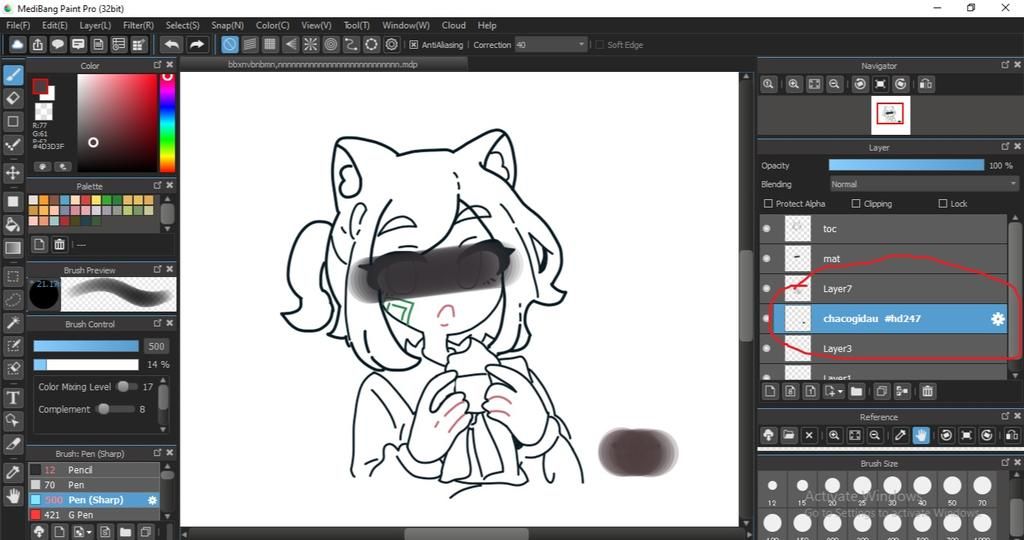Select the Magic Wand tool
This screenshot has width=1024, height=540.
point(13,323)
